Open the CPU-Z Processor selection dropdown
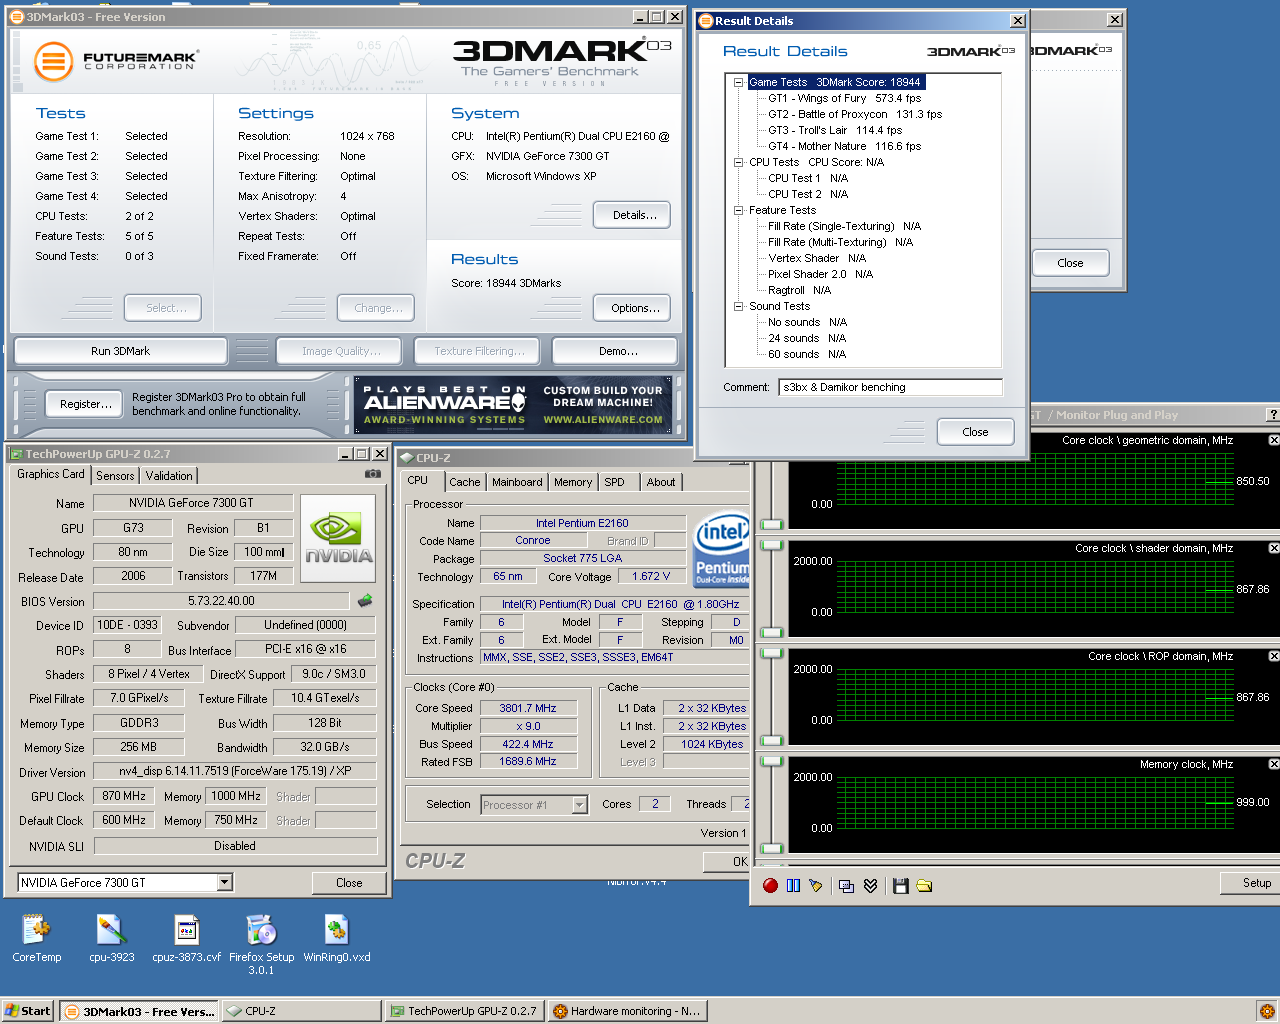The height and width of the screenshot is (1024, 1280). point(579,805)
